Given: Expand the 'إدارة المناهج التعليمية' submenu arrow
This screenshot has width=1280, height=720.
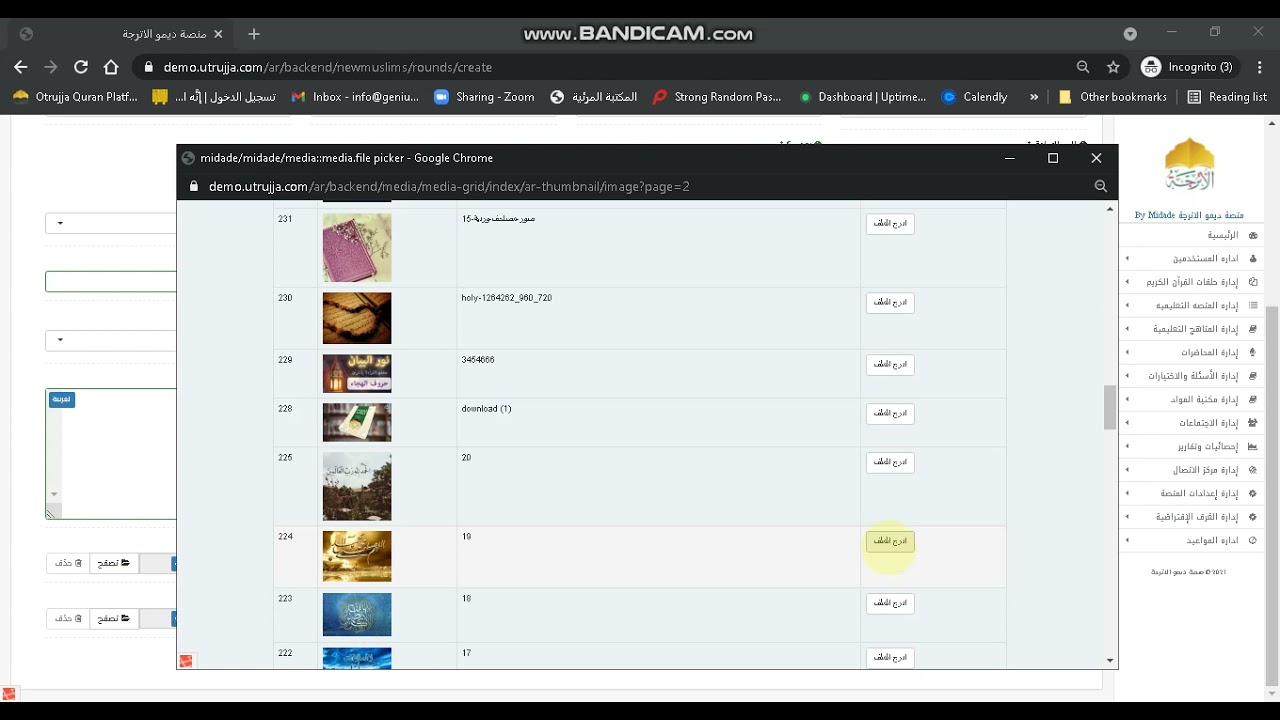Looking at the screenshot, I should pos(1127,329).
